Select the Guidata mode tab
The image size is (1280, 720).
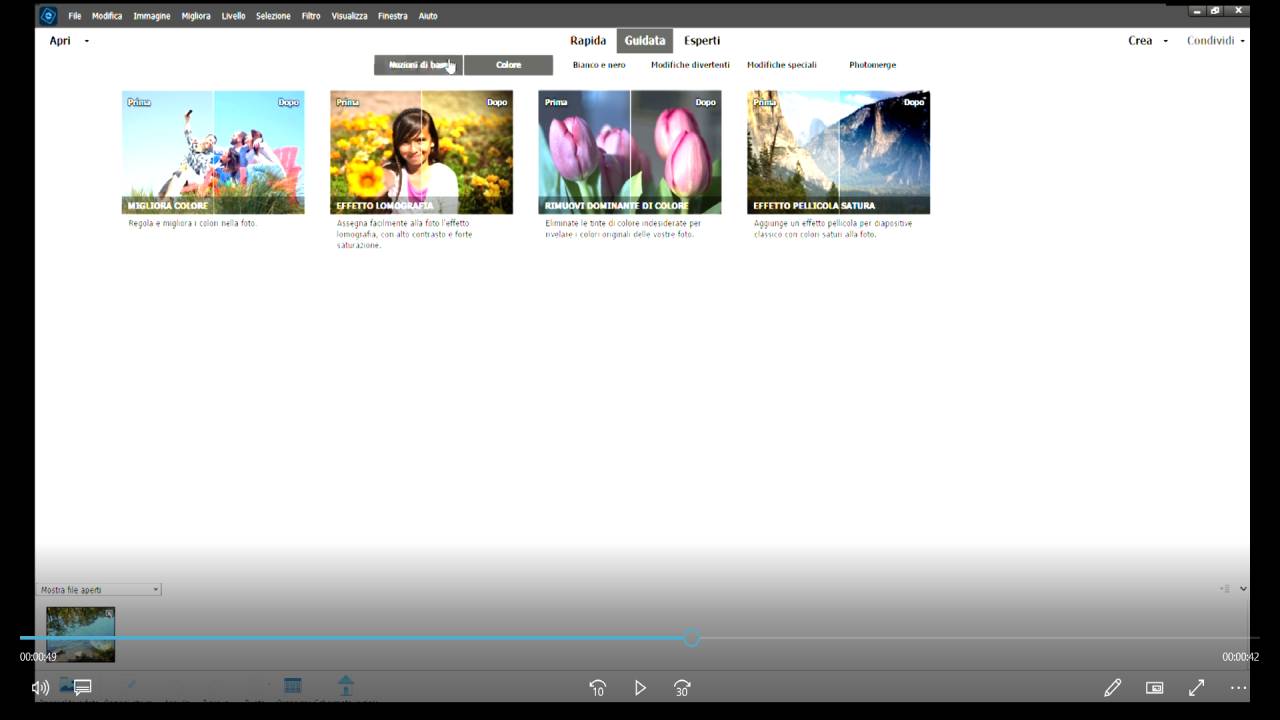coord(645,41)
